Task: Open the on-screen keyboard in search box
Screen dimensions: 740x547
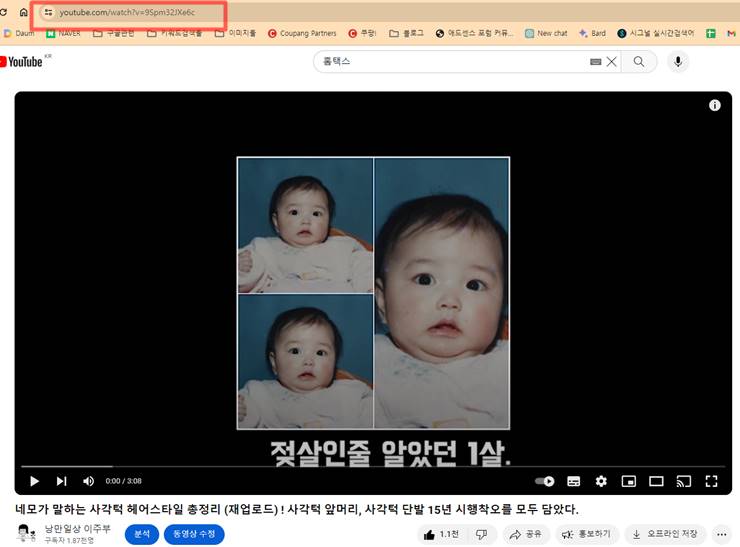Action: click(596, 61)
